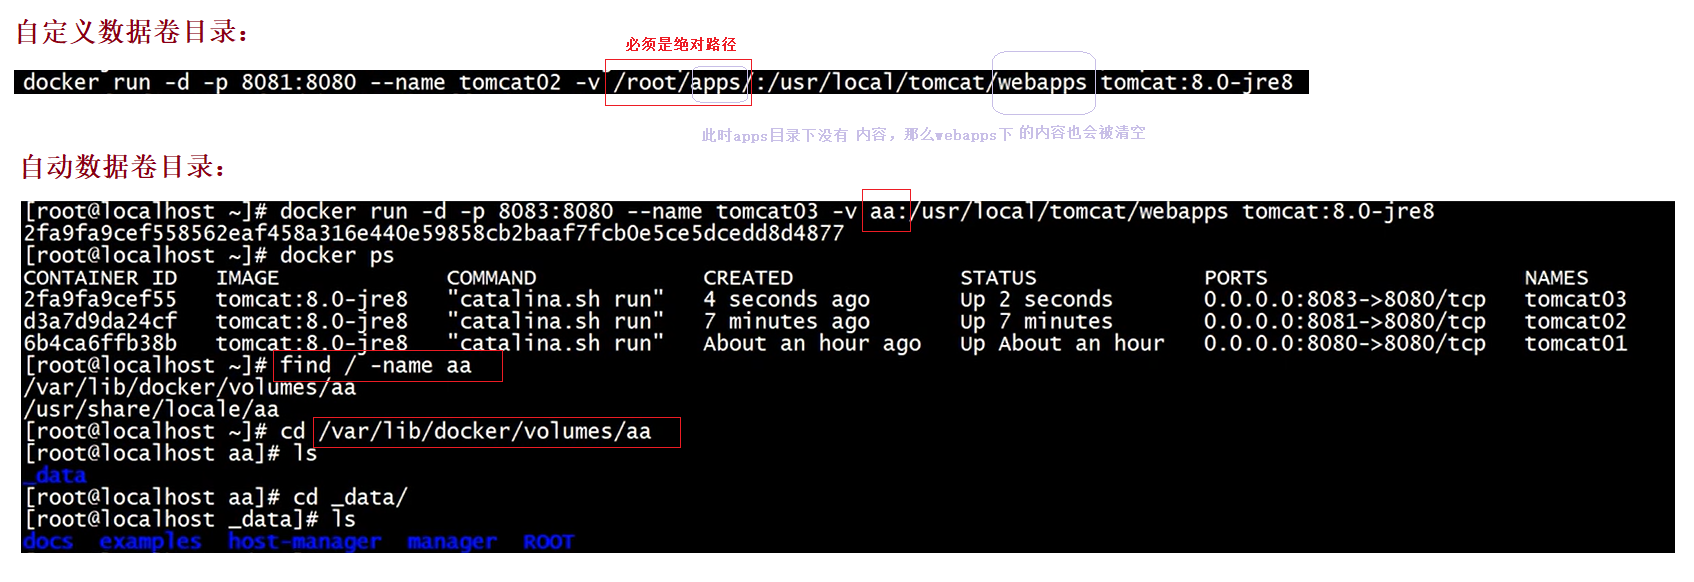1694x582 pixels.
Task: Click the boxed find / -name aa command
Action: (388, 366)
